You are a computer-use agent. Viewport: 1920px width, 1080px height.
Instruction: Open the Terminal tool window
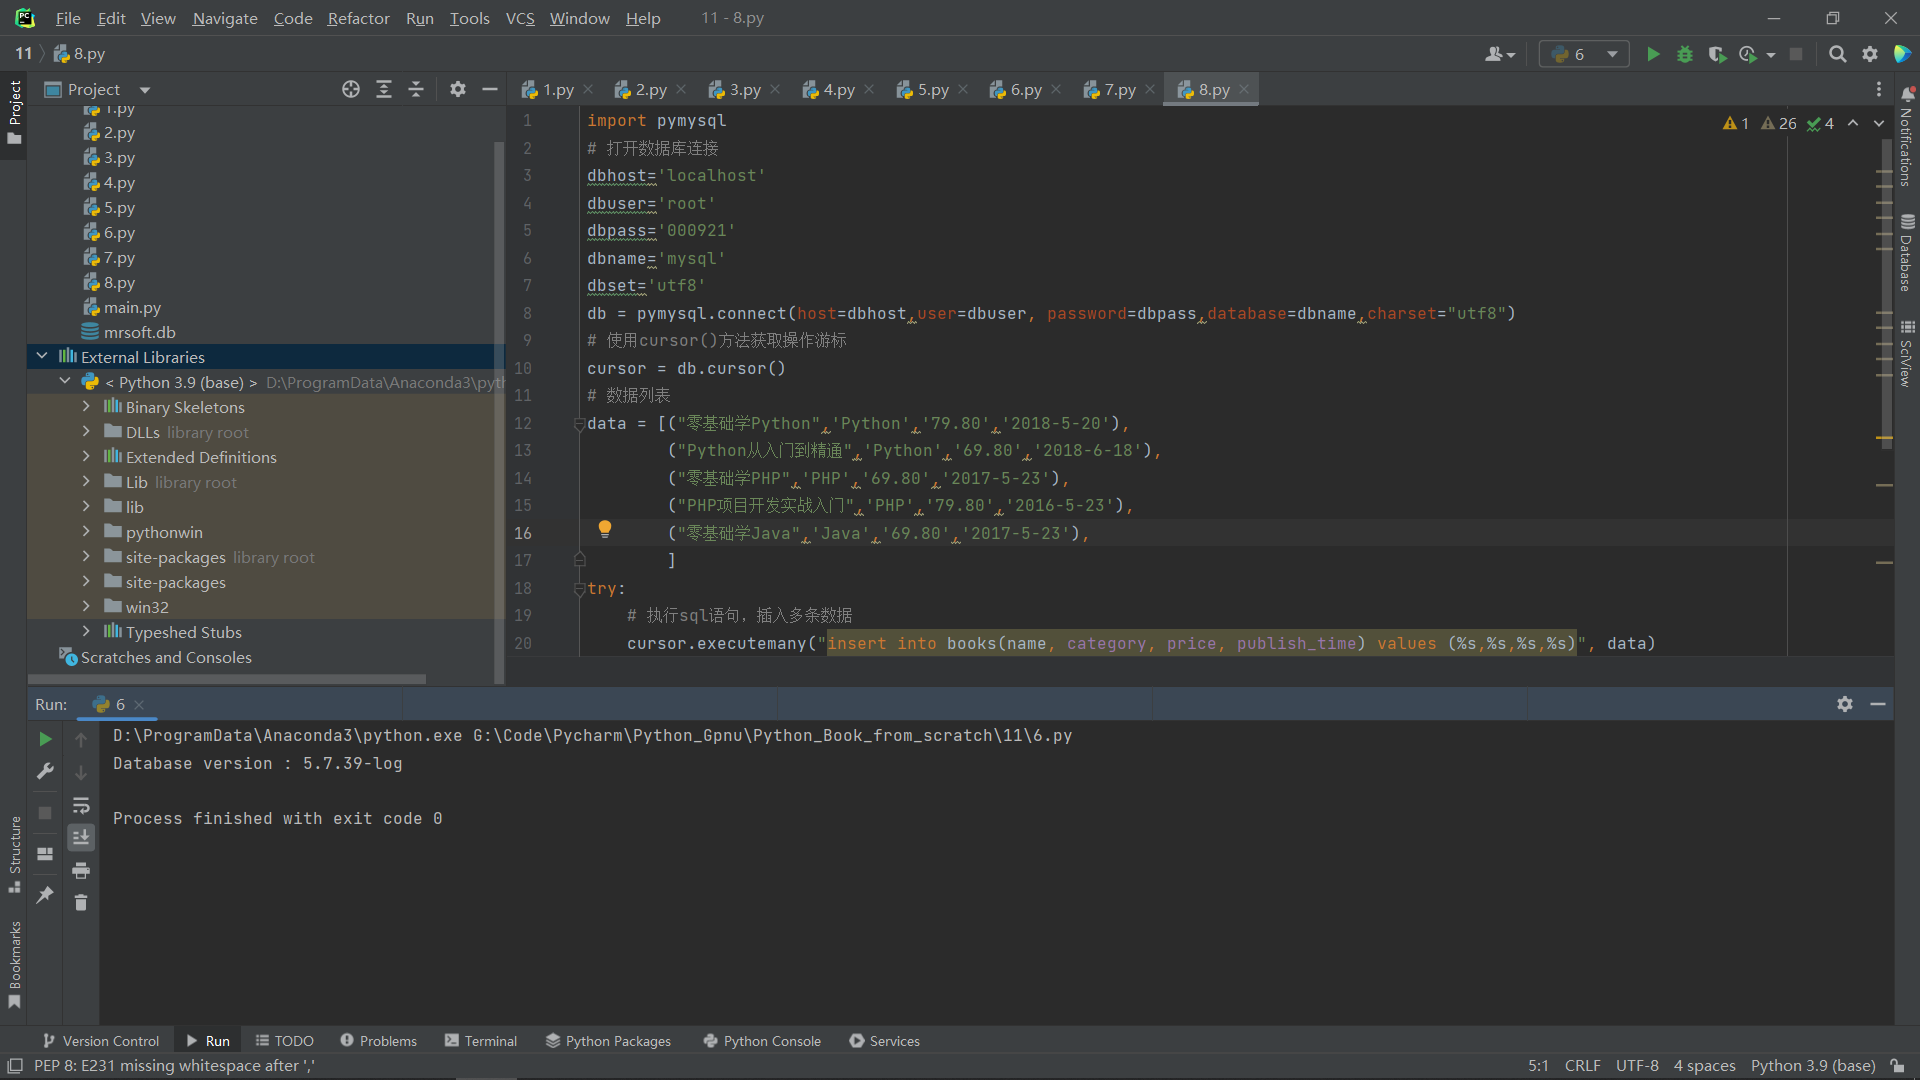[481, 1041]
